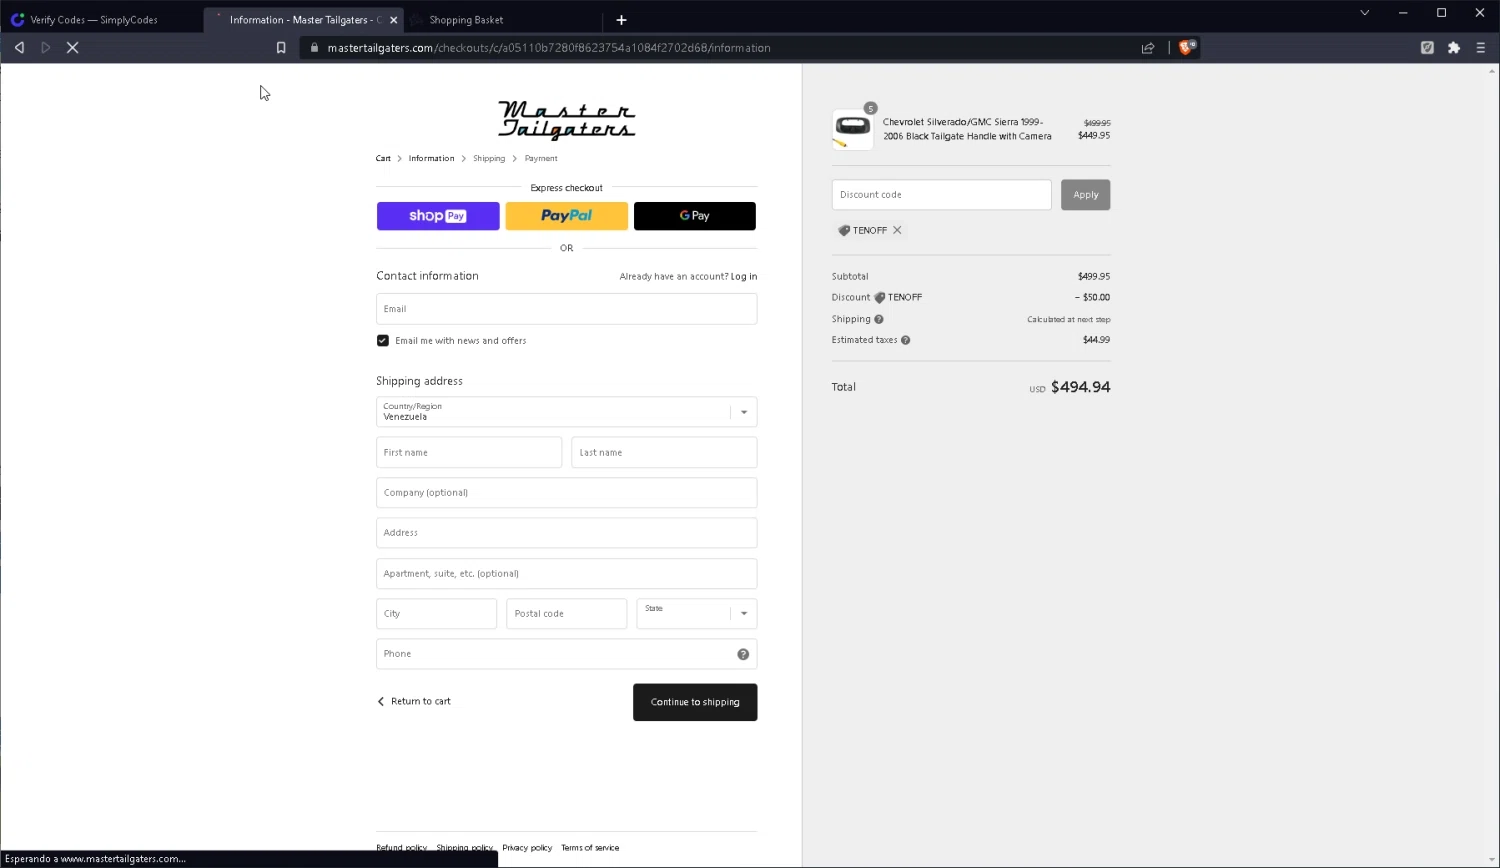Viewport: 1500px width, 868px height.
Task: Show estimated taxes help icon
Action: pyautogui.click(x=905, y=340)
